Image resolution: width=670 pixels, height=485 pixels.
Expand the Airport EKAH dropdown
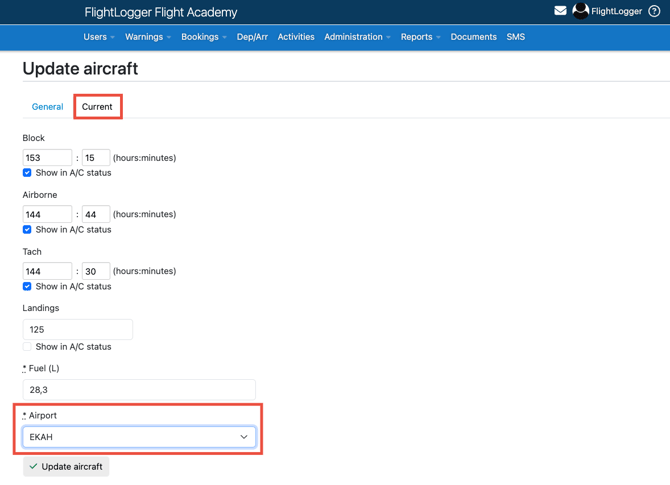139,437
